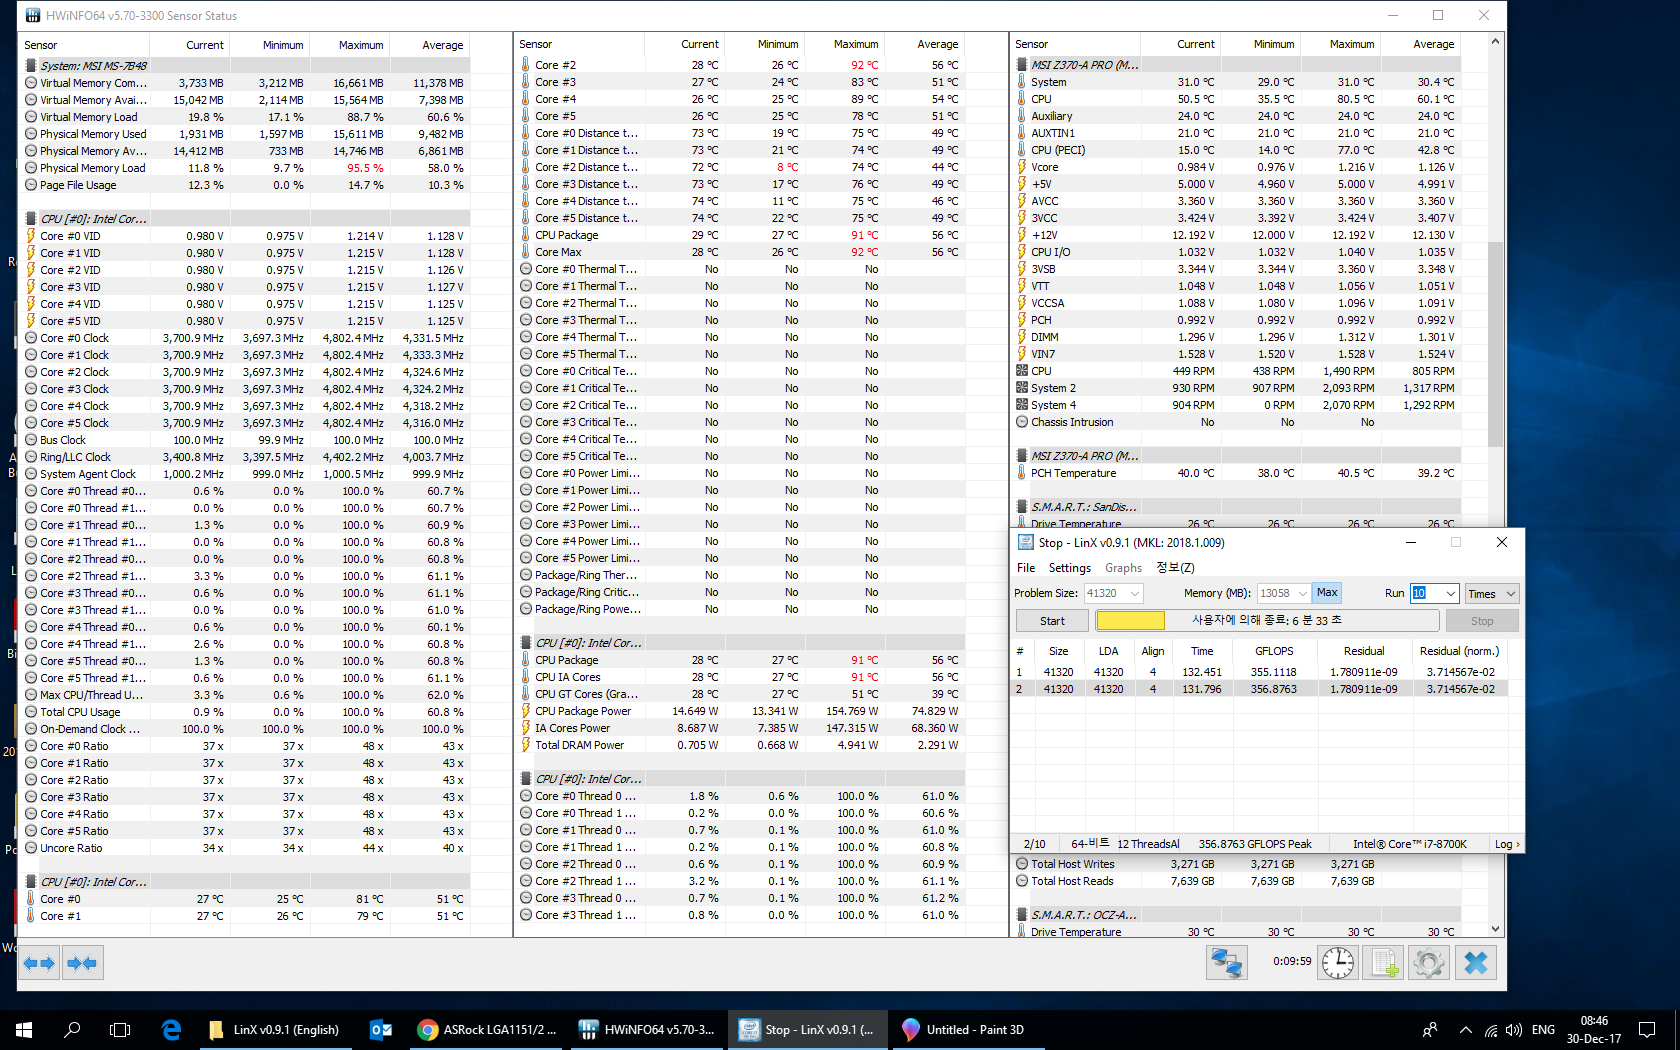This screenshot has height=1050, width=1680.
Task: Click the blue X close sensors icon
Action: (1476, 963)
